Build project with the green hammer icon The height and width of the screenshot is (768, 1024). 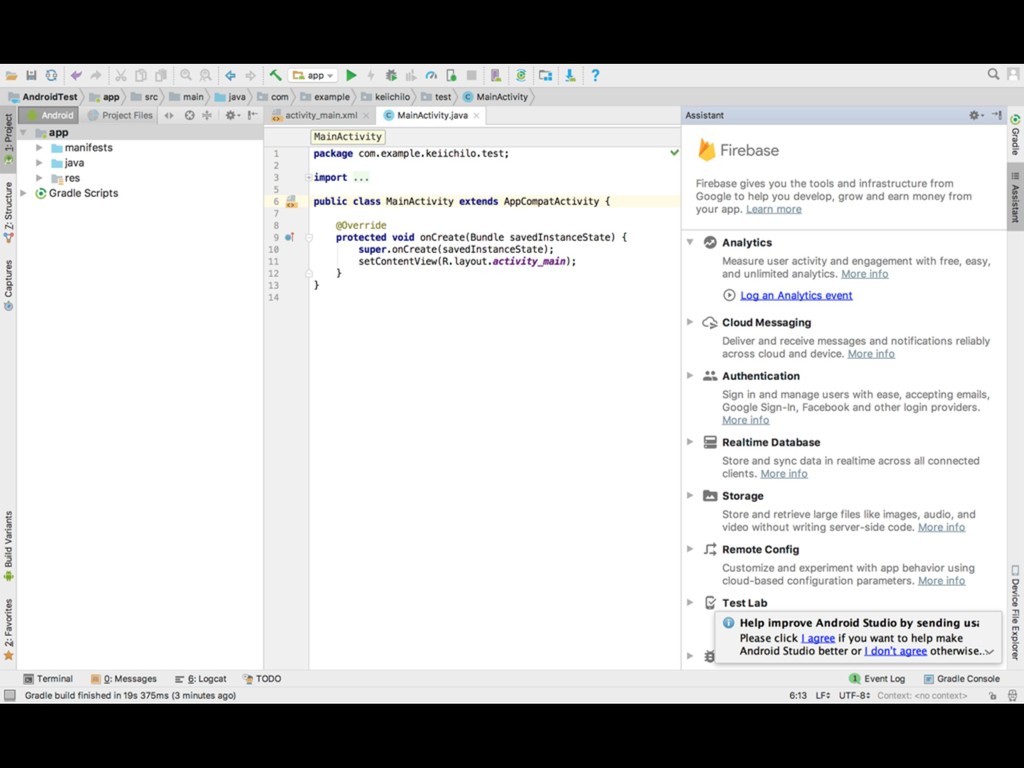(x=276, y=76)
